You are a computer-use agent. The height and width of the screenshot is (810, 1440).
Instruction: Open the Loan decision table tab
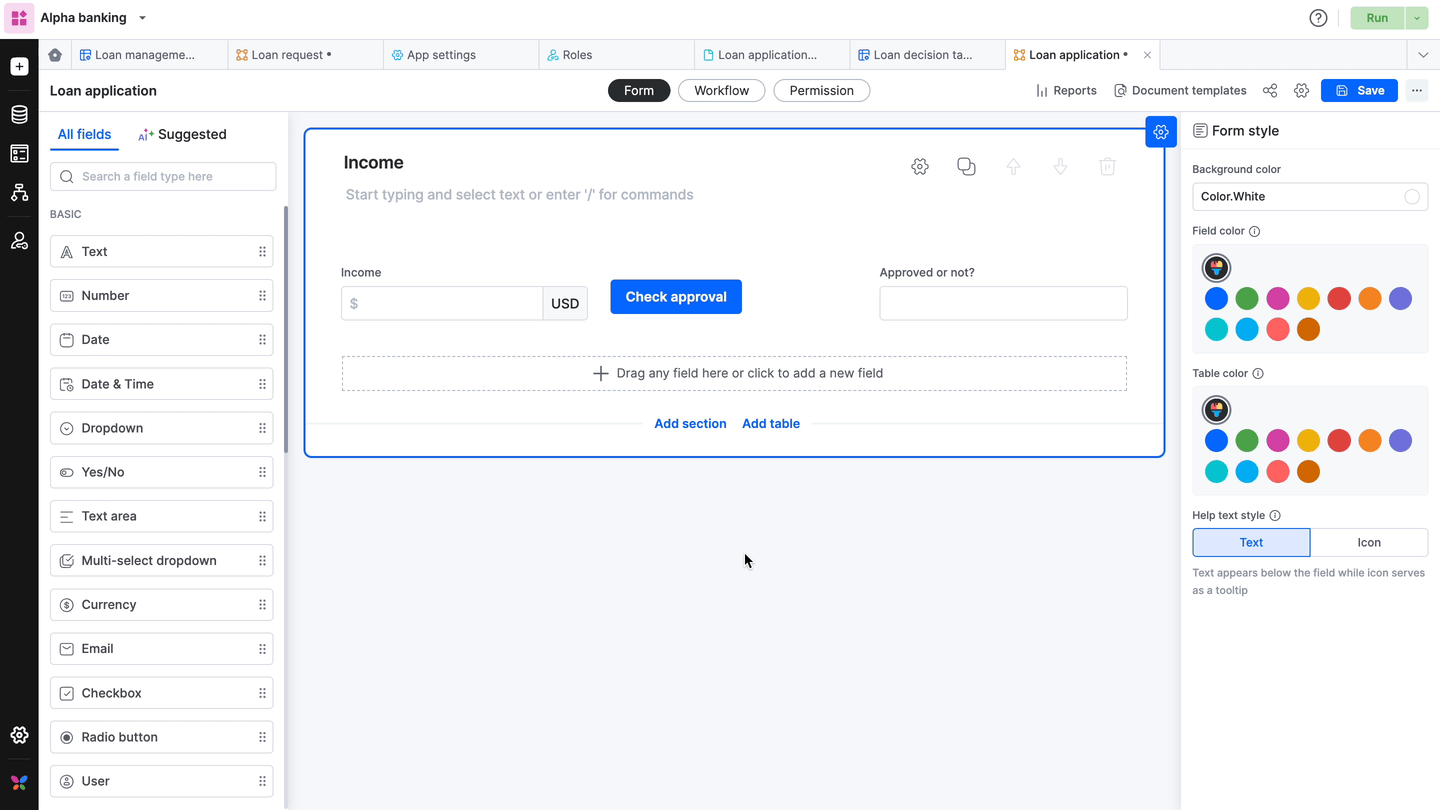pos(927,55)
